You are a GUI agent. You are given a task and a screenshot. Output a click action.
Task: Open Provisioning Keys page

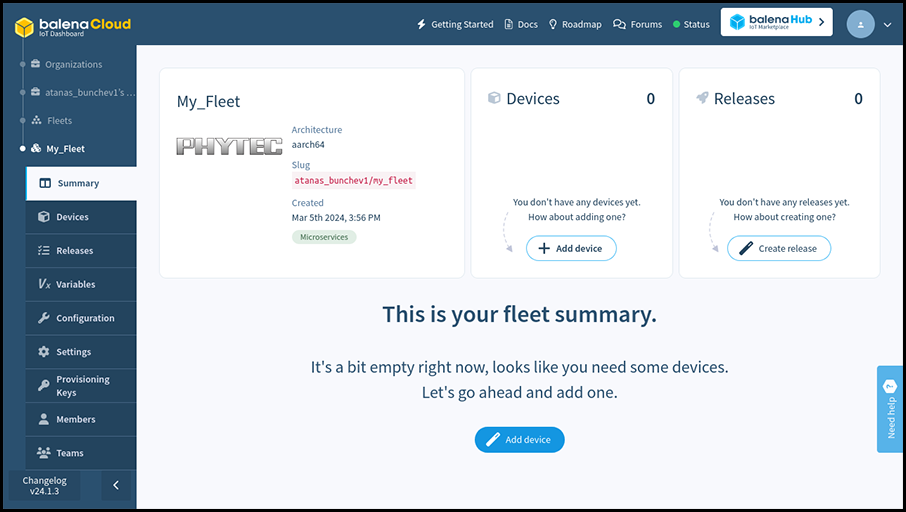click(x=81, y=385)
